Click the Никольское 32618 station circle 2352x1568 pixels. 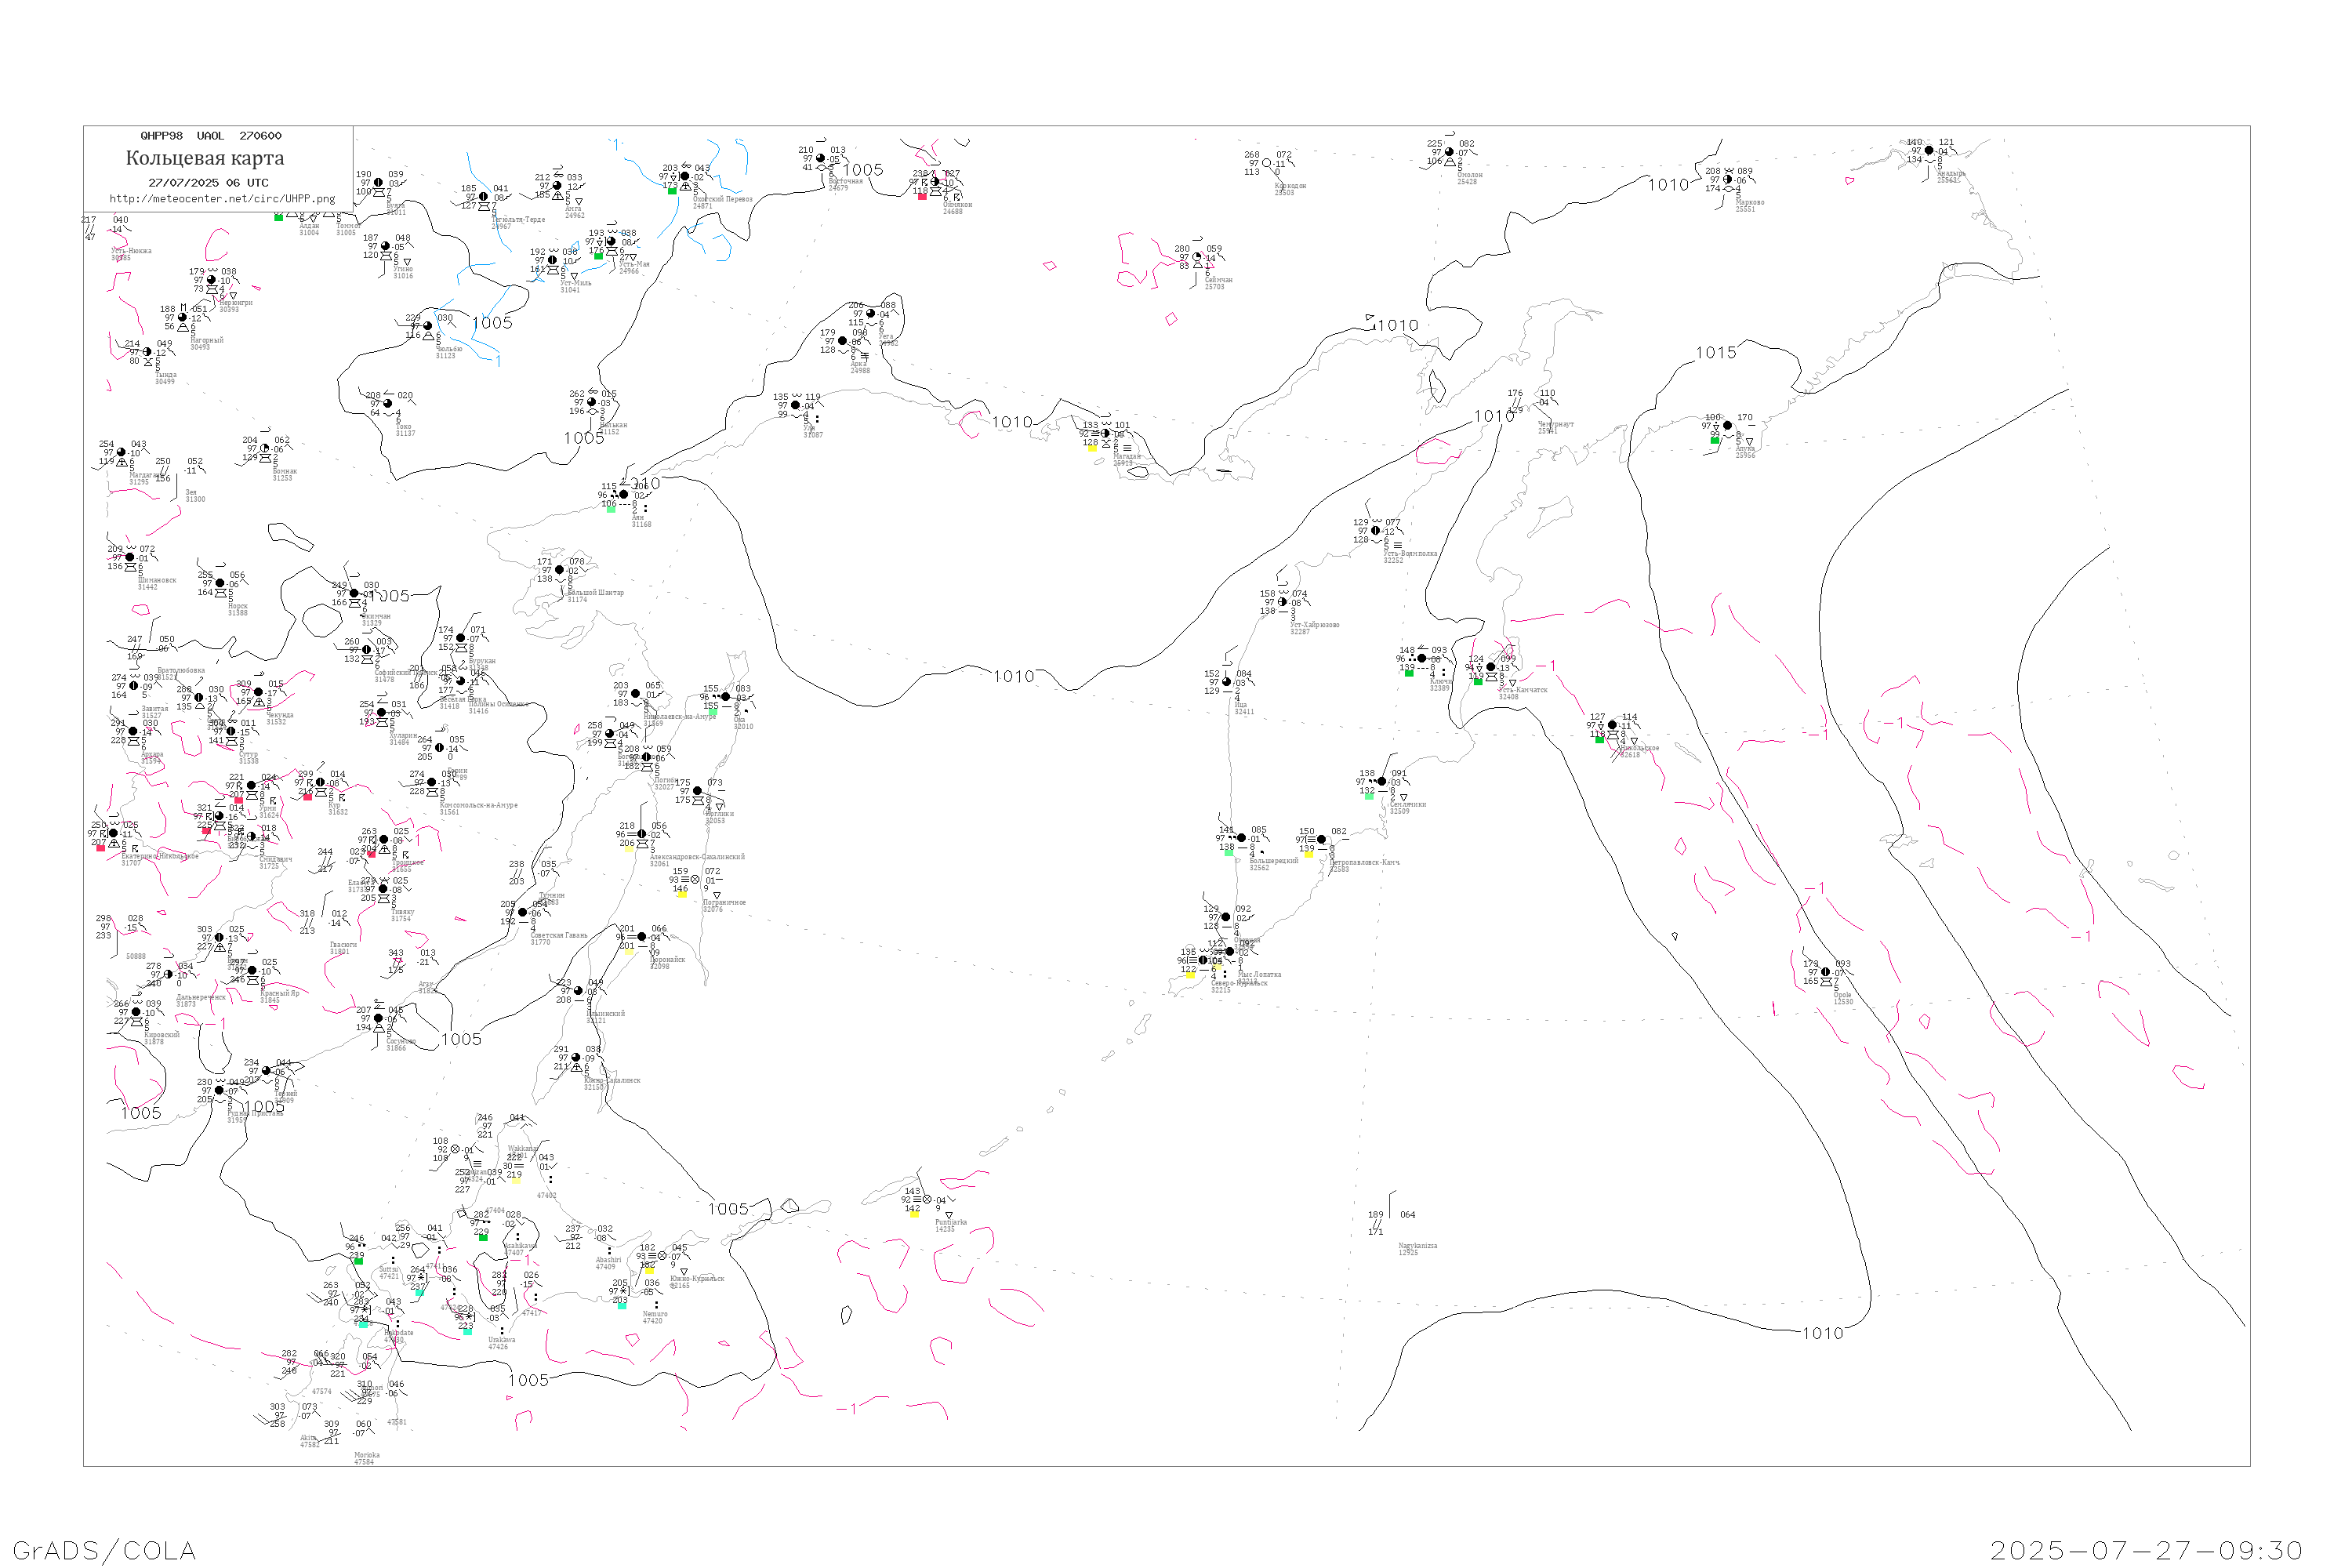click(1612, 726)
